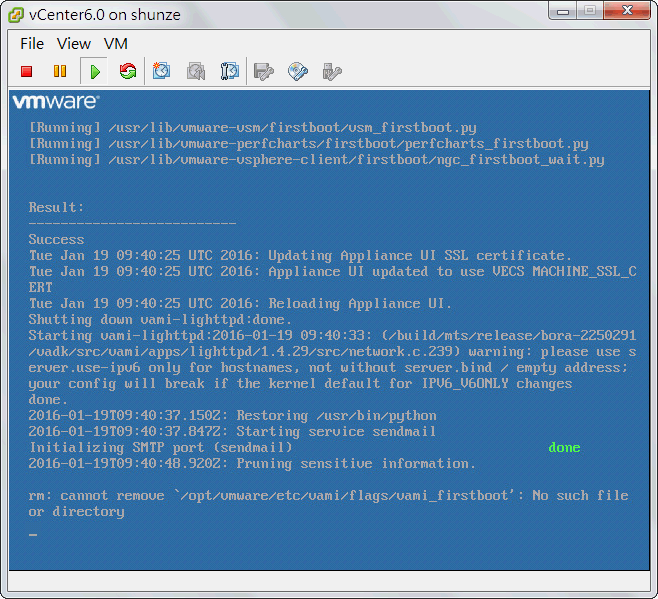Viewport: 658px width, 599px height.
Task: Connect CD/DVD device toolbar icon
Action: [298, 72]
